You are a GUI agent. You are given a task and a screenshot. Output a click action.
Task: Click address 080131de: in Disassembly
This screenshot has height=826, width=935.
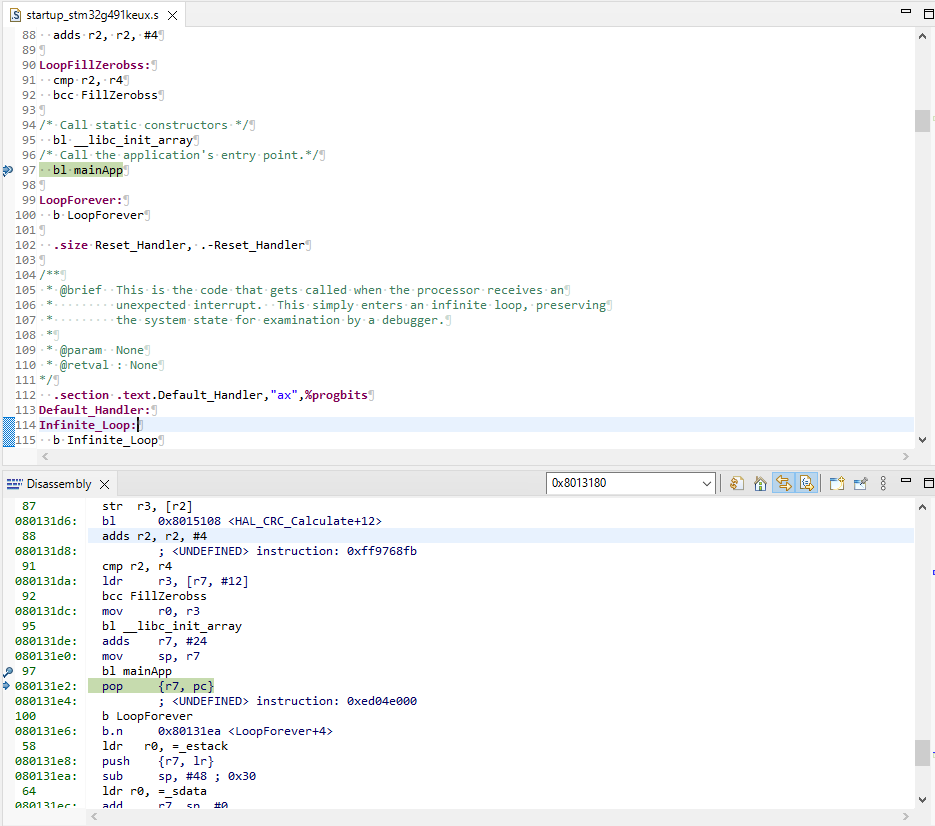click(46, 641)
